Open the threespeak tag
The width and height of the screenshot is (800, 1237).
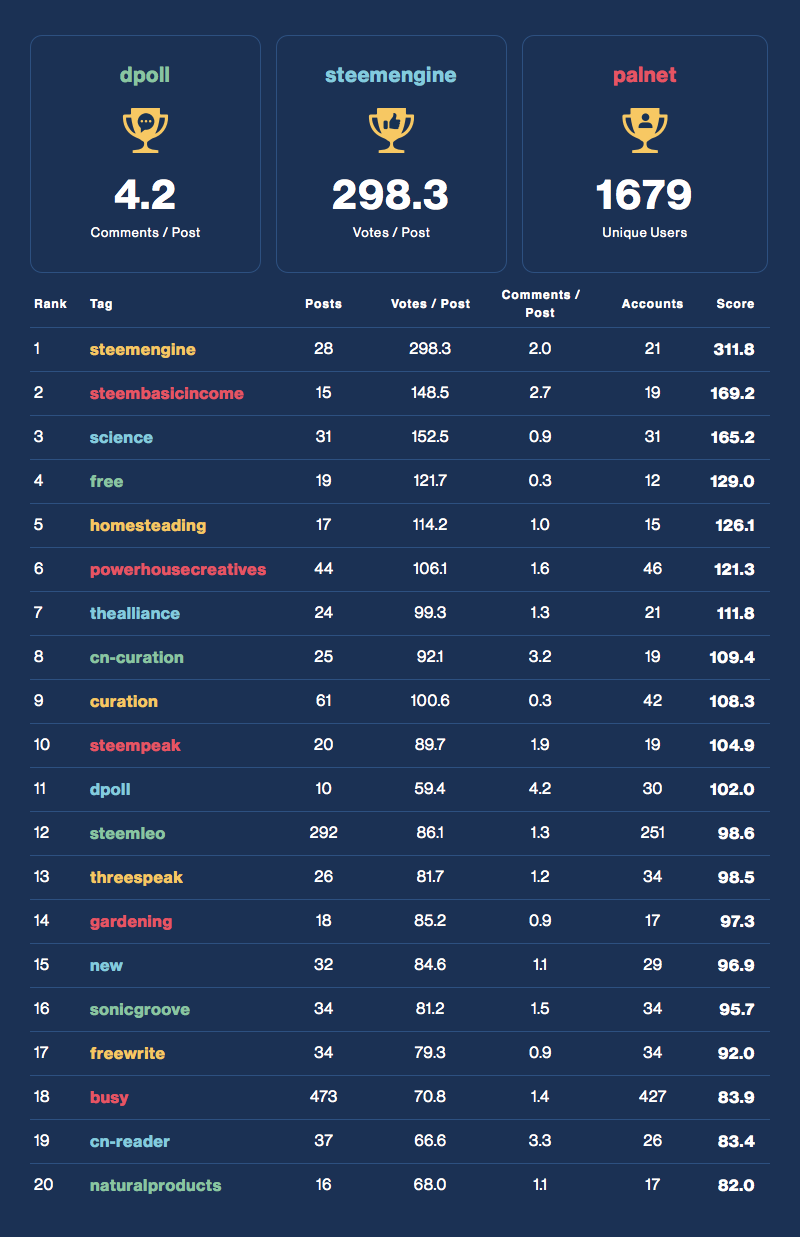(x=136, y=877)
